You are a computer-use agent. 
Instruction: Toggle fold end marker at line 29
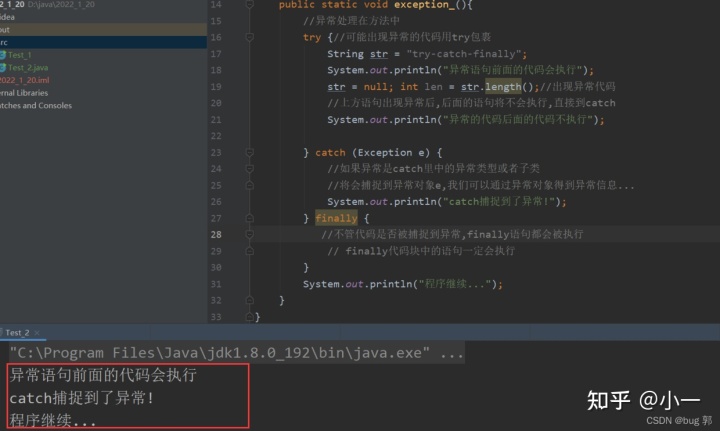pyautogui.click(x=249, y=251)
